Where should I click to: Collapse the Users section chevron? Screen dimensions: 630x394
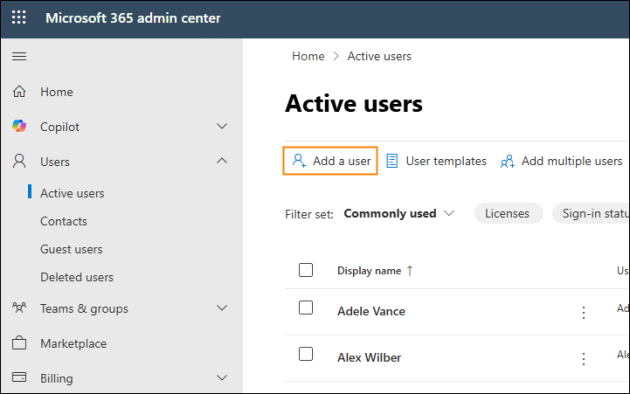pyautogui.click(x=222, y=161)
